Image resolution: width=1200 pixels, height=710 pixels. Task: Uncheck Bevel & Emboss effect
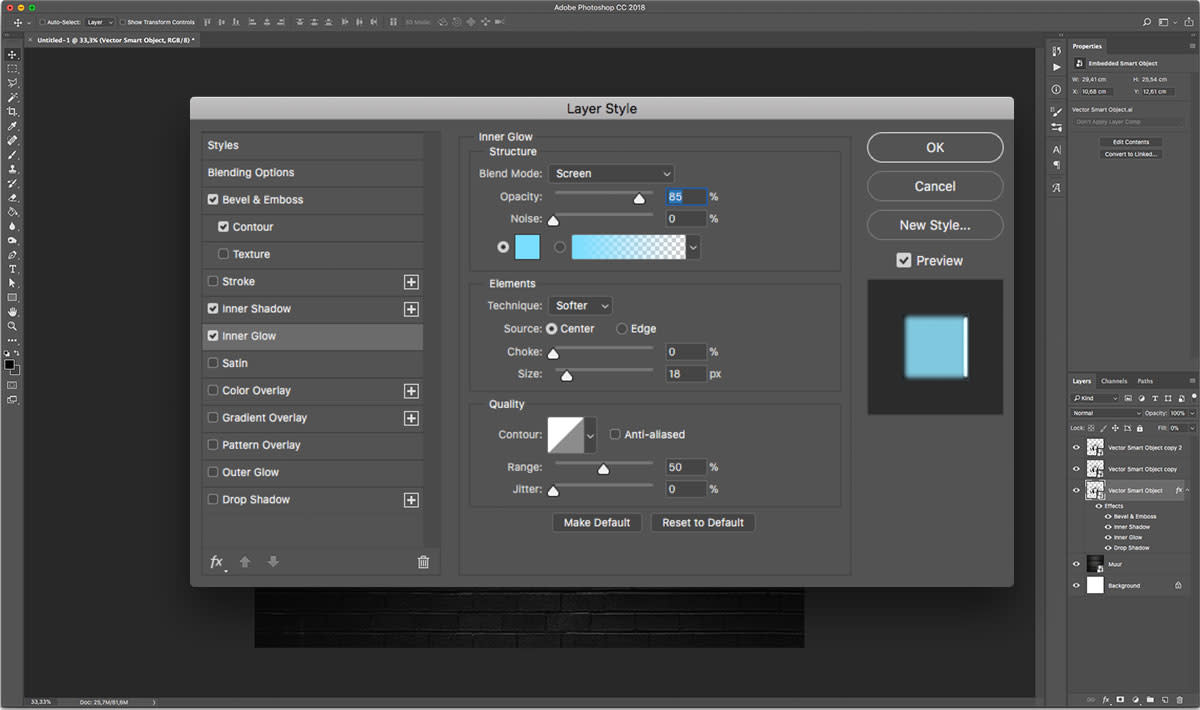pyautogui.click(x=213, y=200)
